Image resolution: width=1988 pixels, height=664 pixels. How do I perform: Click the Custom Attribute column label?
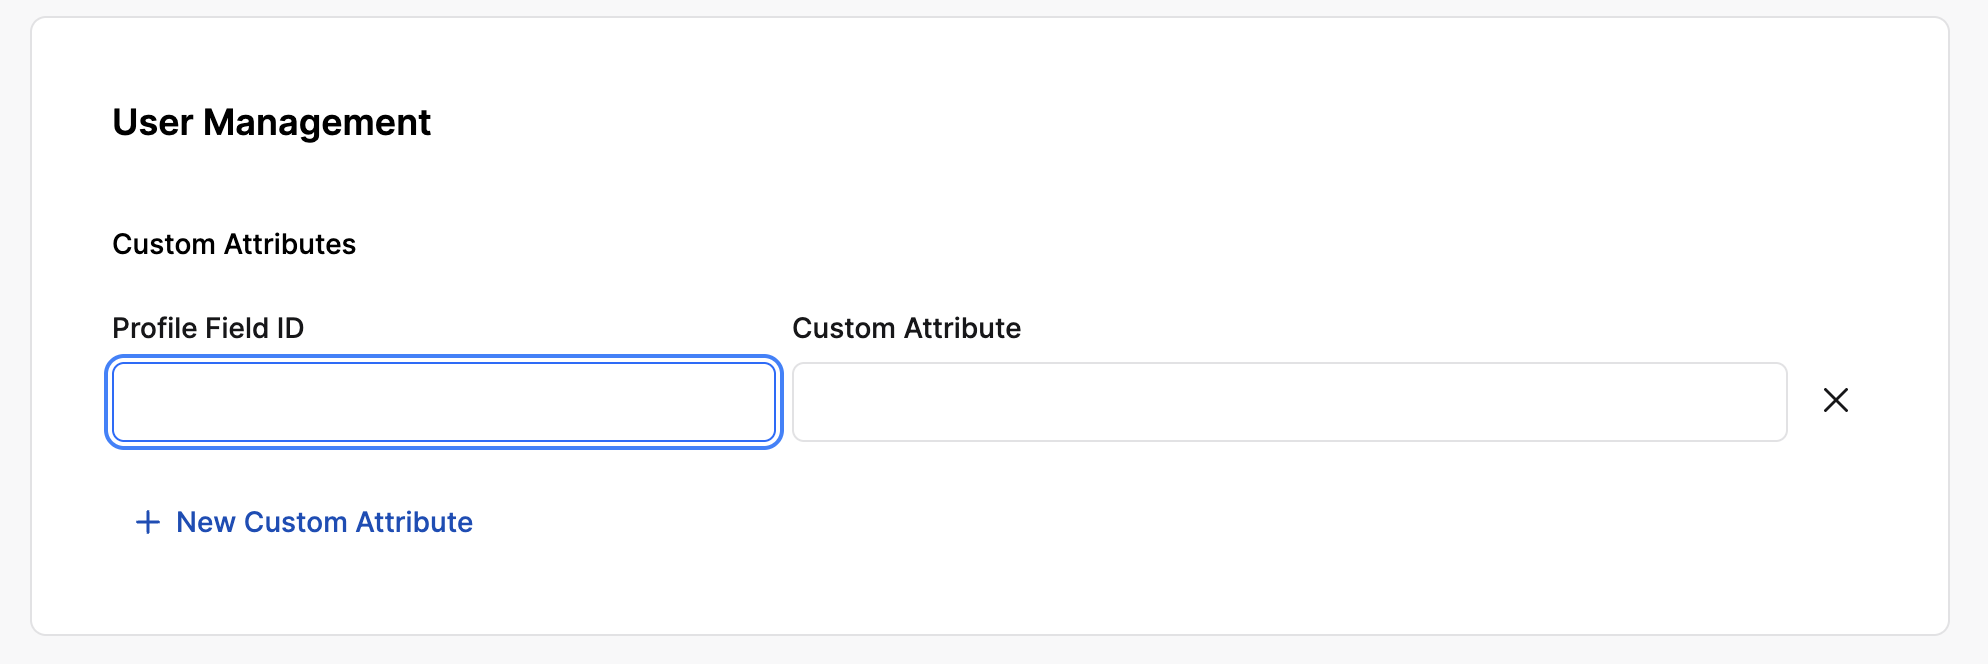(x=906, y=327)
